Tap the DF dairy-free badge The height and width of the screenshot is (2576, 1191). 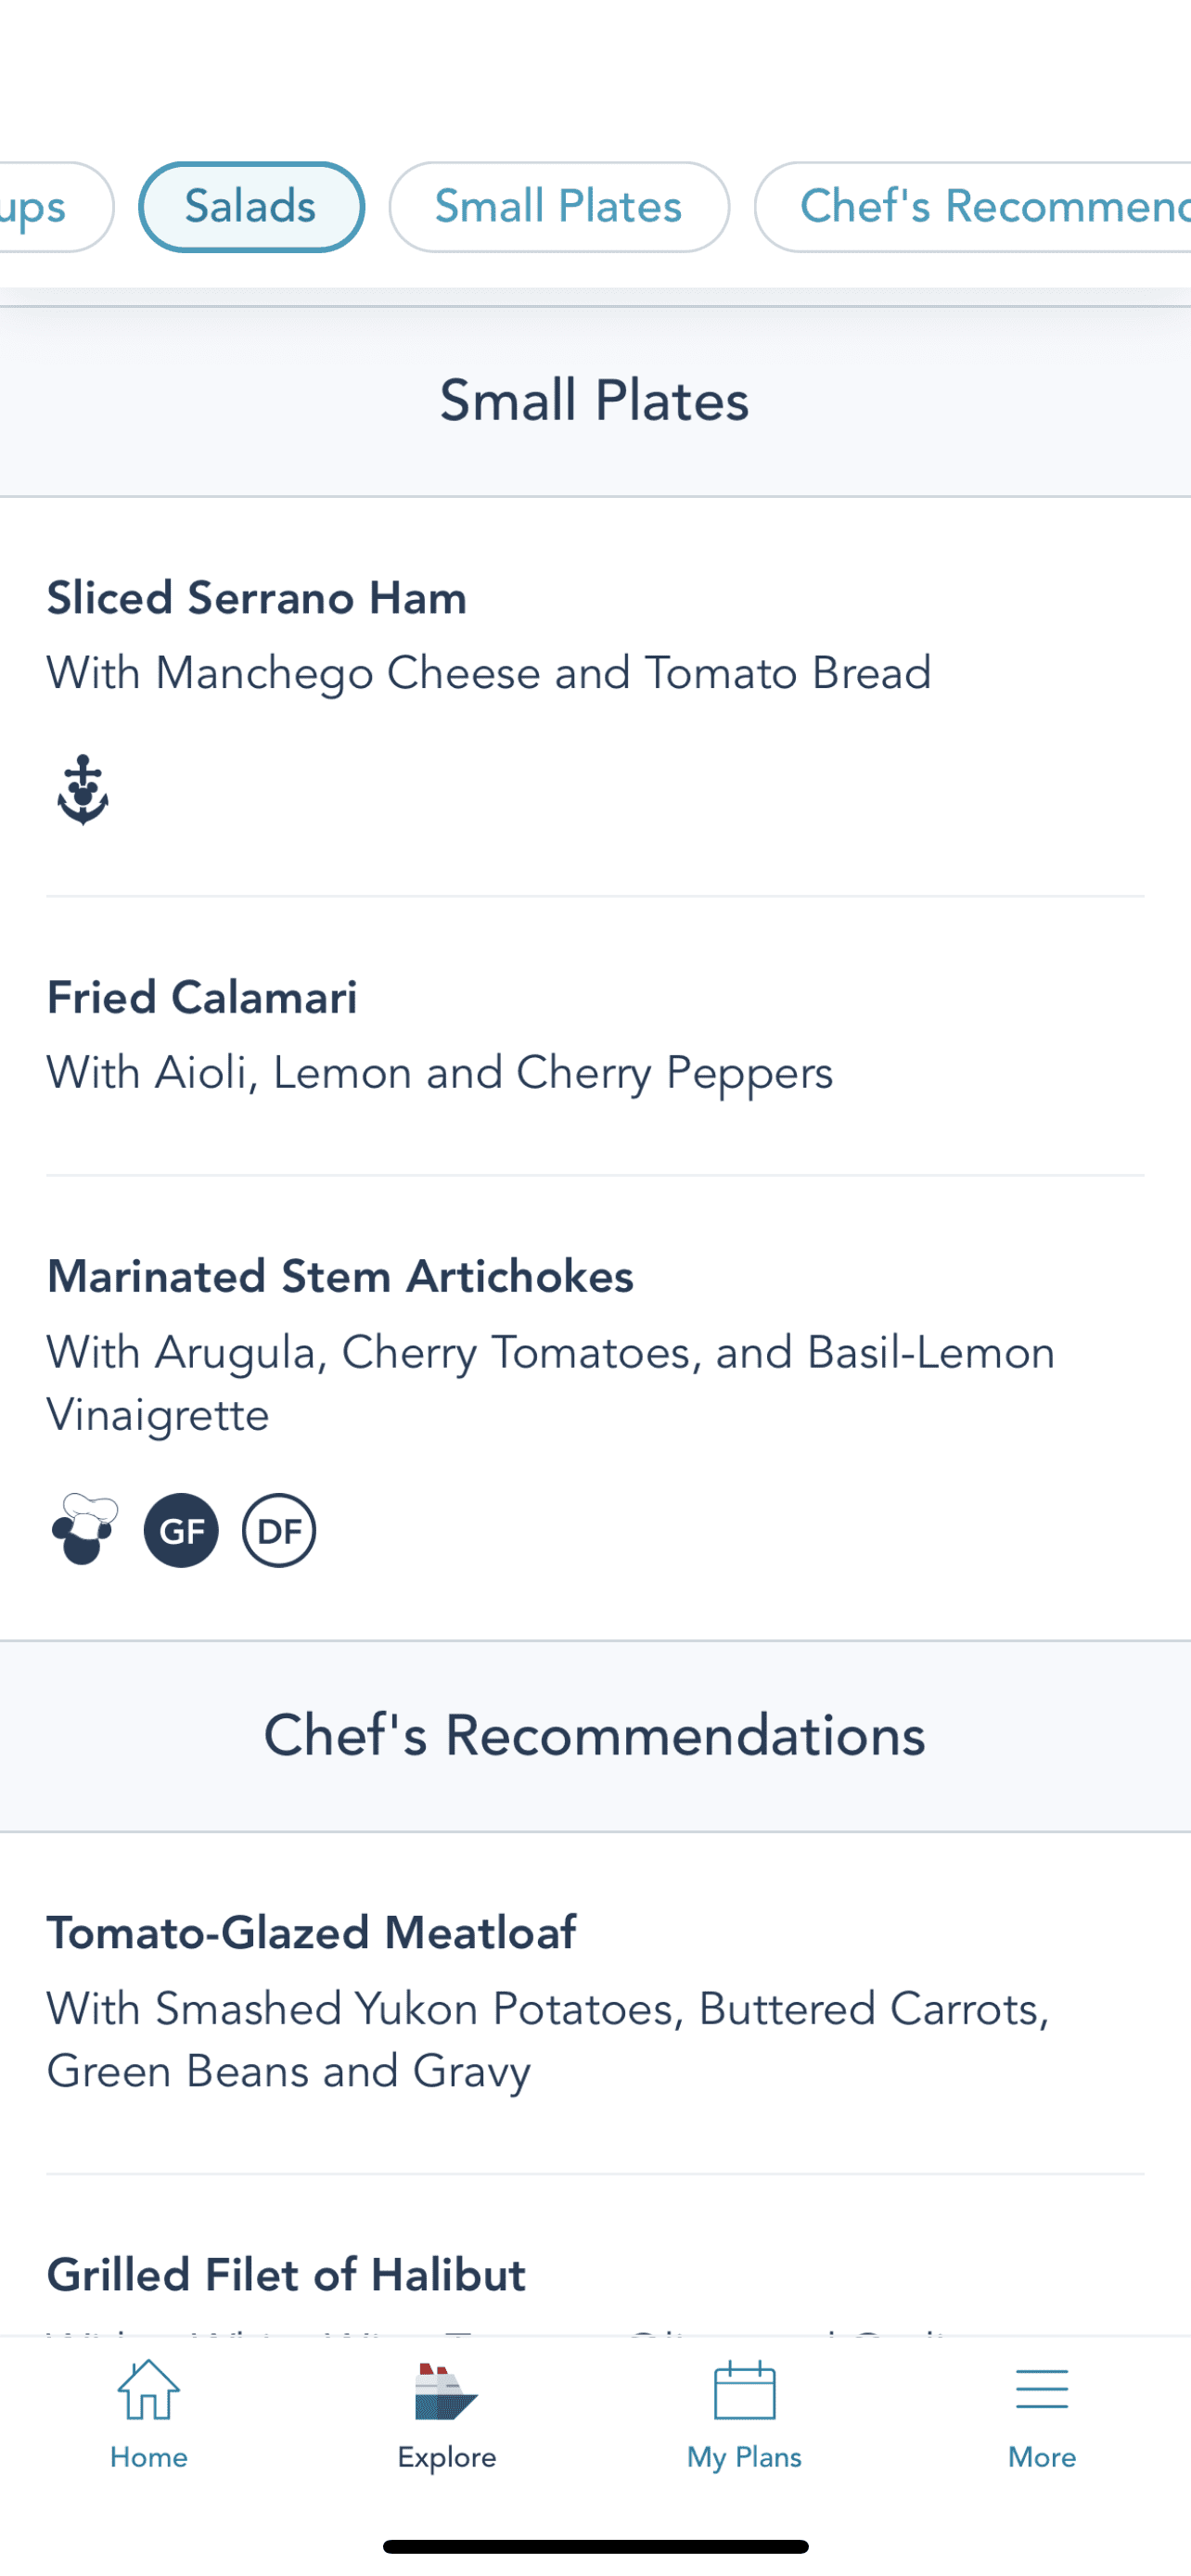[x=278, y=1529]
